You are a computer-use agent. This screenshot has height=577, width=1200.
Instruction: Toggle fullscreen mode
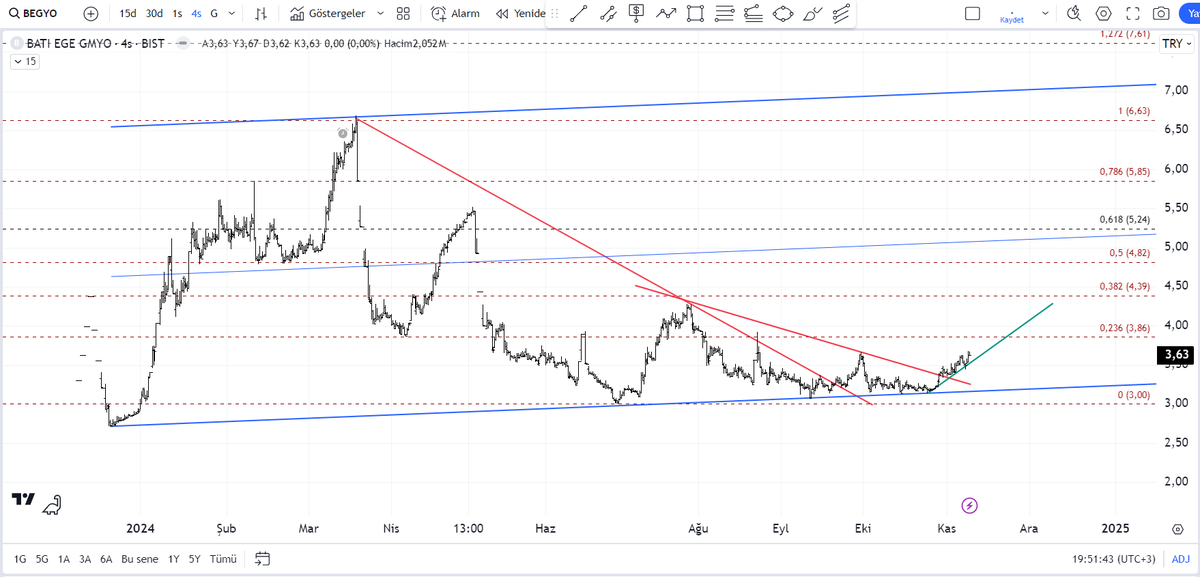[x=1133, y=14]
